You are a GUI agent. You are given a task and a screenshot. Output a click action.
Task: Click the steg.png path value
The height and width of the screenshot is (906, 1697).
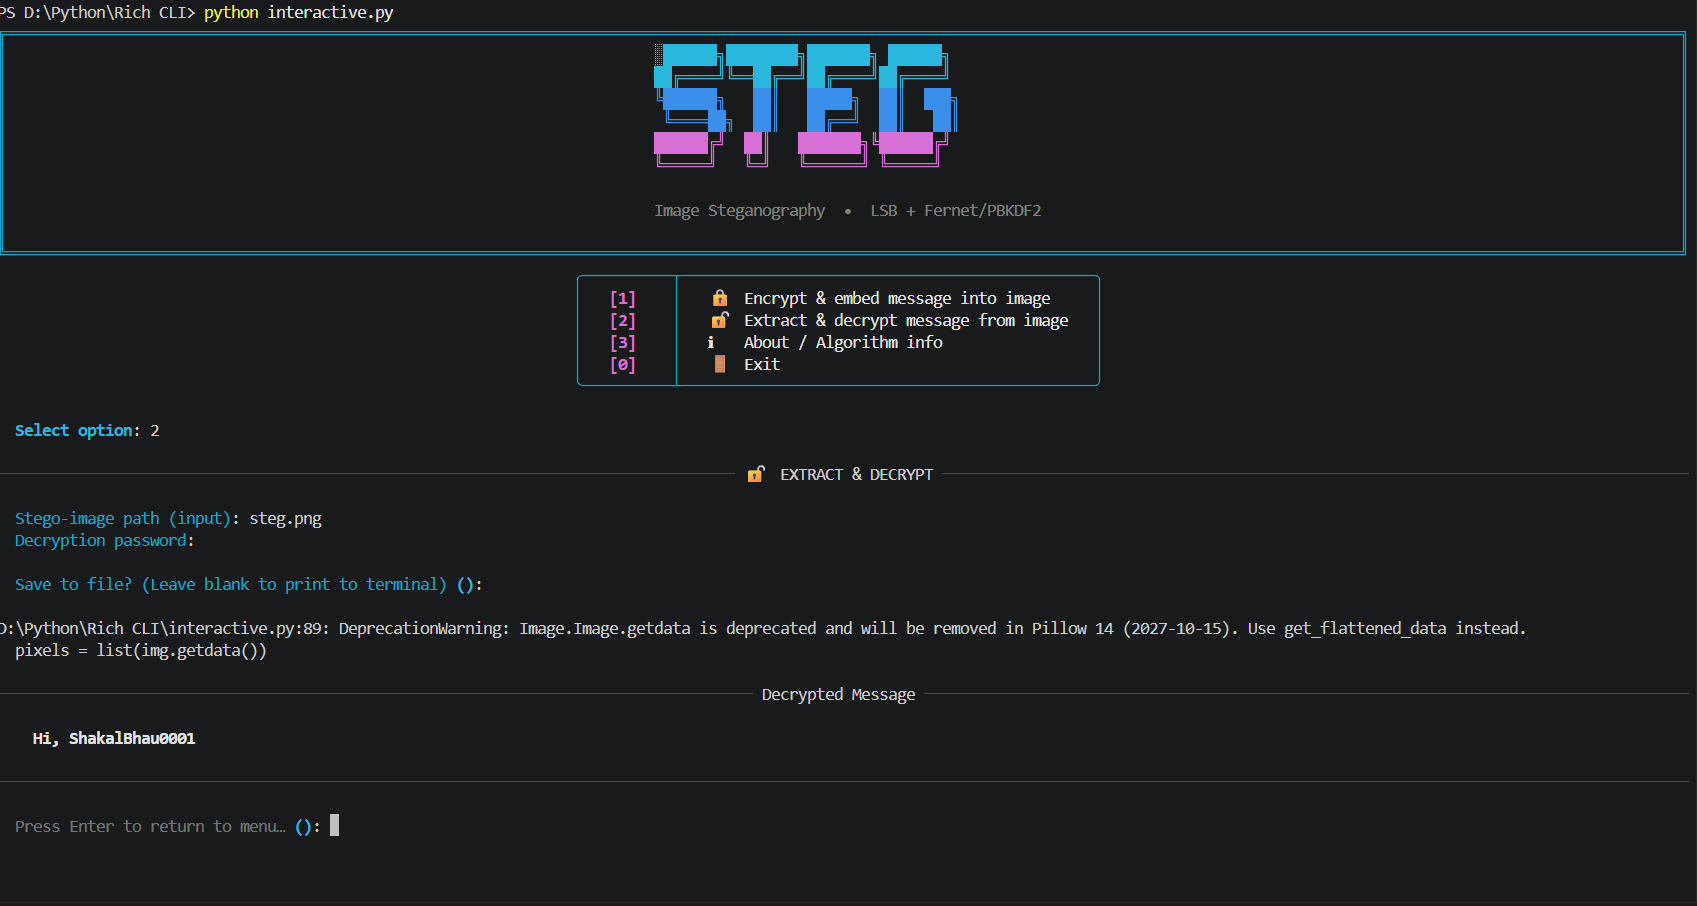(285, 518)
